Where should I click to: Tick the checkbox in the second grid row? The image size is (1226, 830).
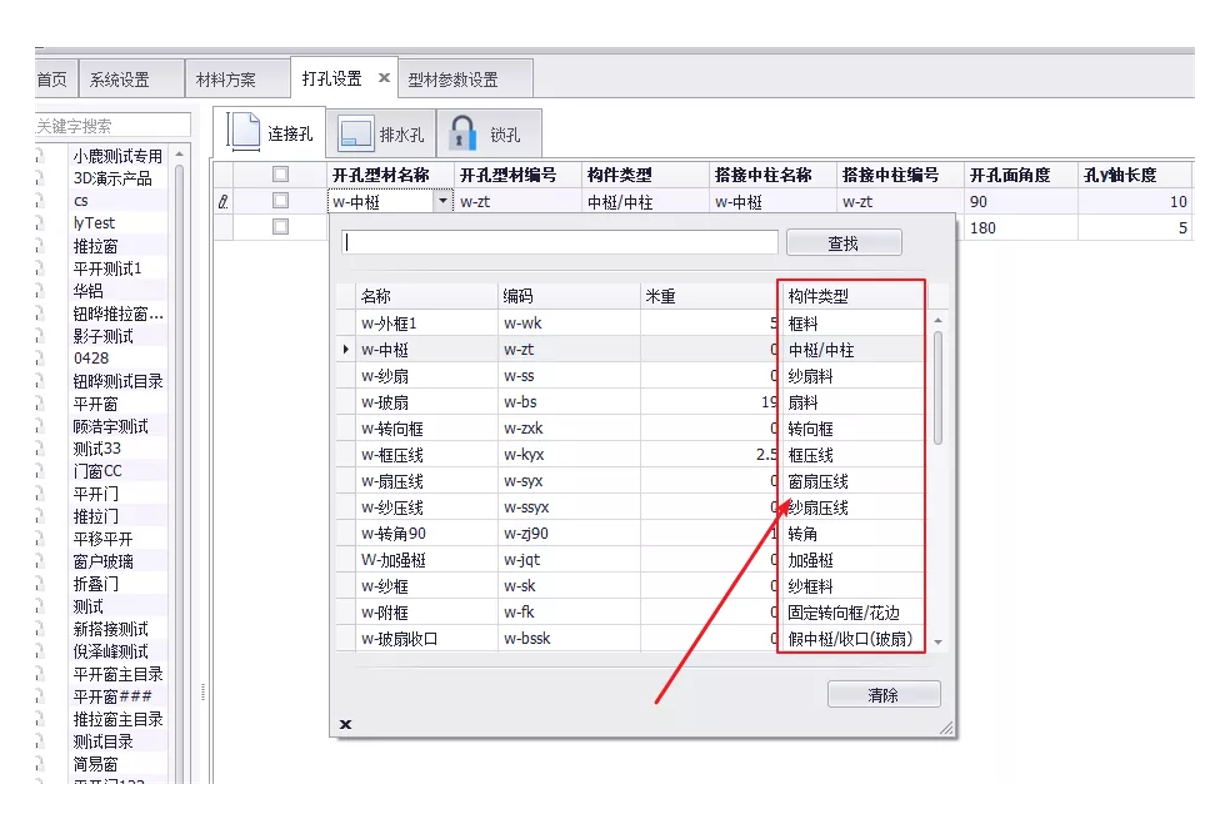pyautogui.click(x=280, y=227)
